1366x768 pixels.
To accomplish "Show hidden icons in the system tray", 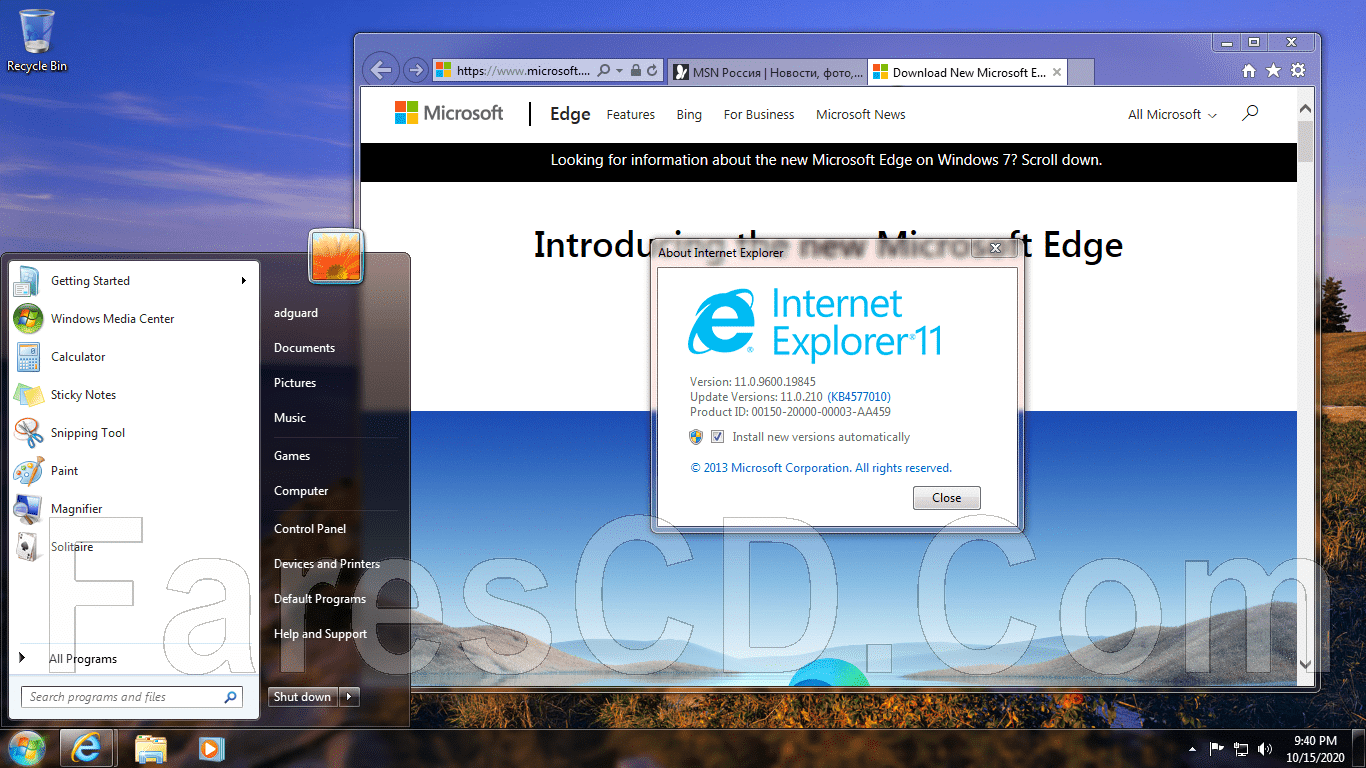I will pyautogui.click(x=1192, y=749).
